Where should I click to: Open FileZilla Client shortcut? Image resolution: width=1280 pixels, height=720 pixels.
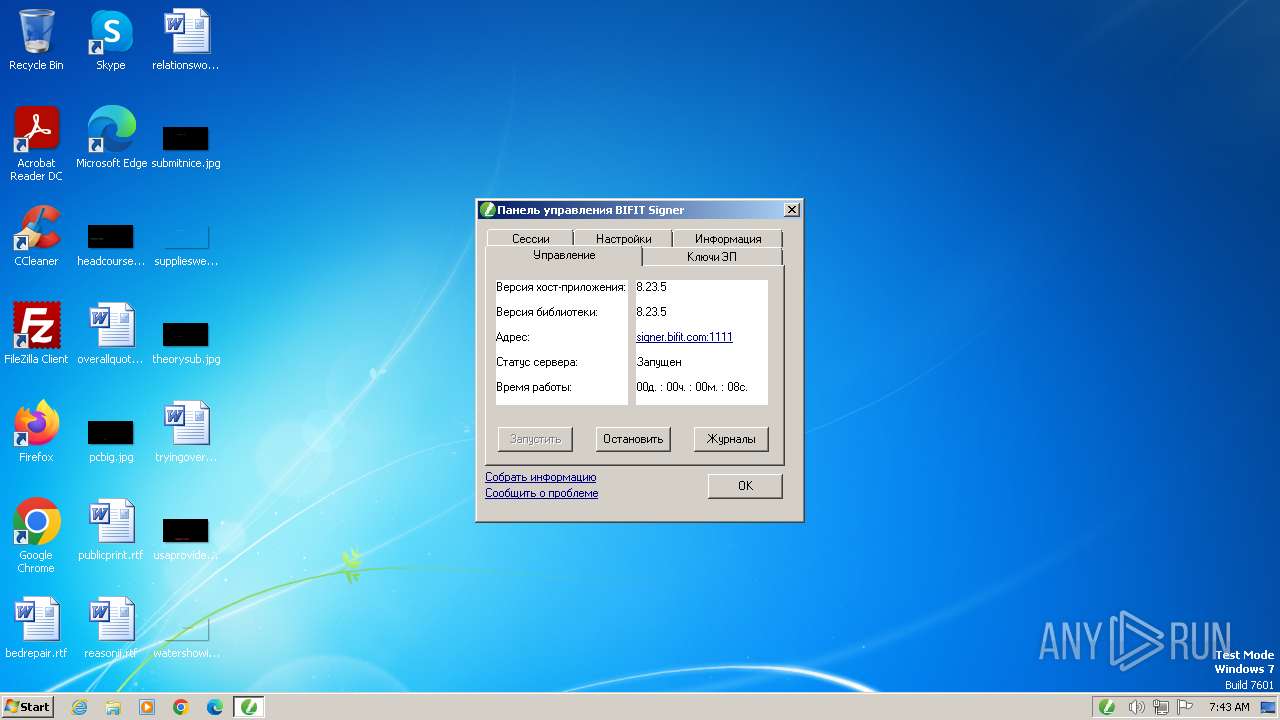[x=36, y=334]
